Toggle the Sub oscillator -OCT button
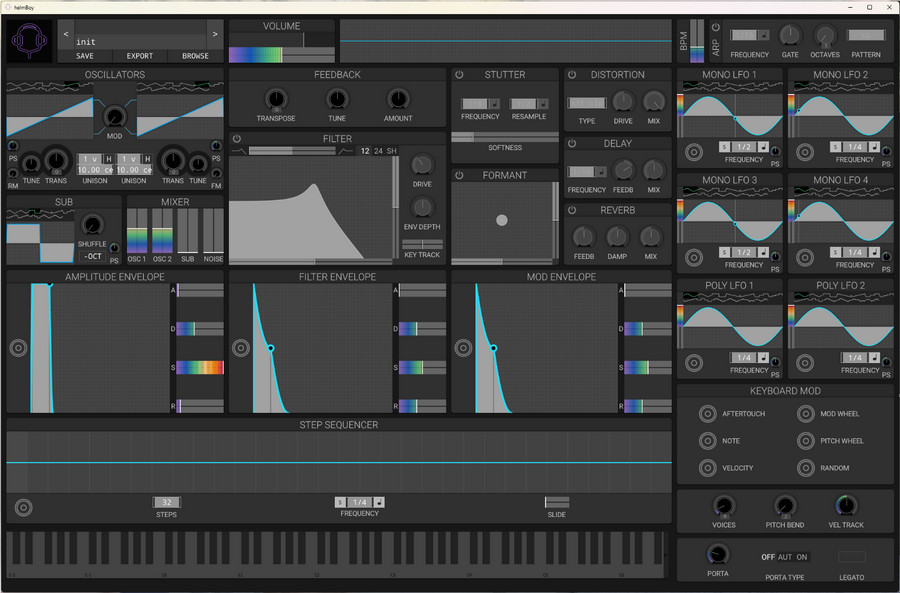This screenshot has height=593, width=900. (92, 257)
